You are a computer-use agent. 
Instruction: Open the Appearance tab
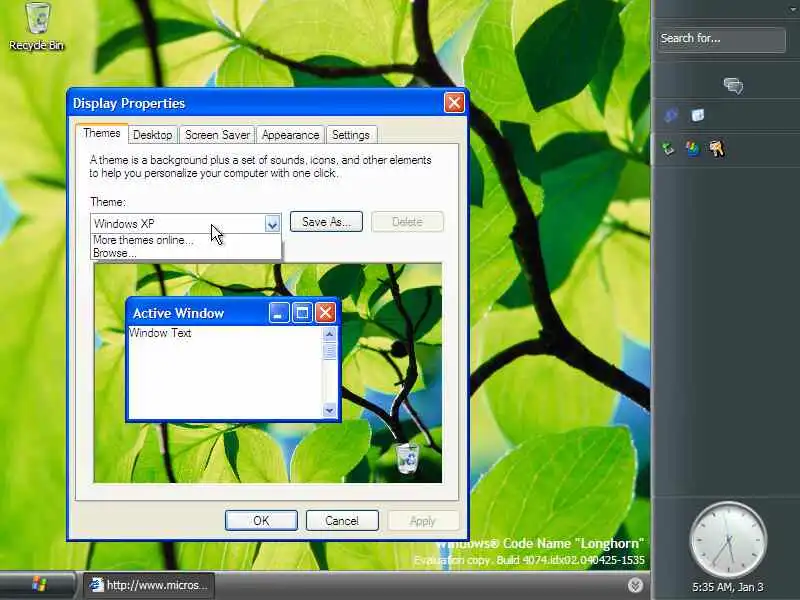pos(290,135)
